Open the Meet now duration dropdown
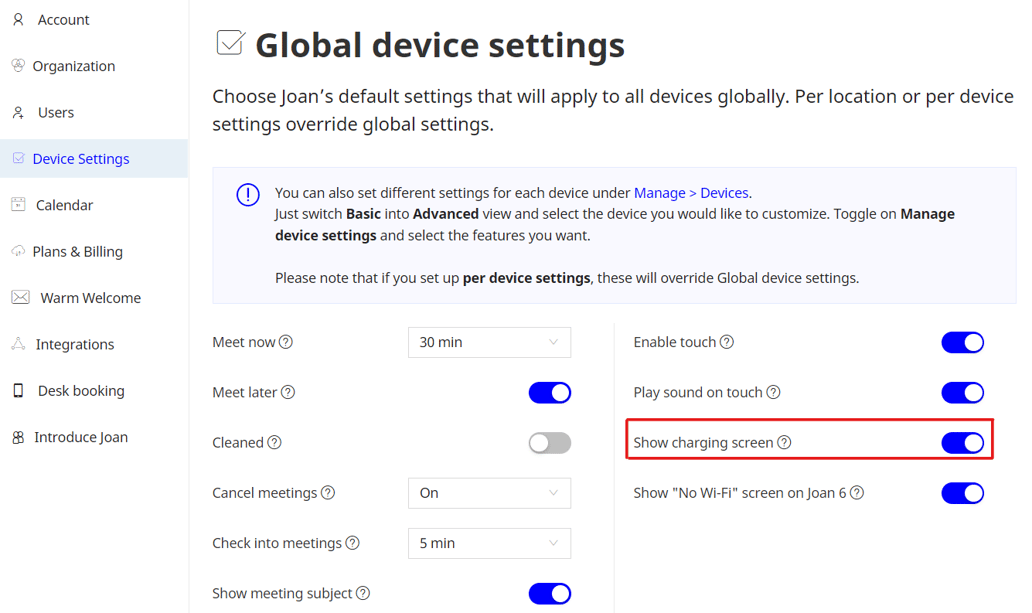The image size is (1032, 613). point(489,342)
